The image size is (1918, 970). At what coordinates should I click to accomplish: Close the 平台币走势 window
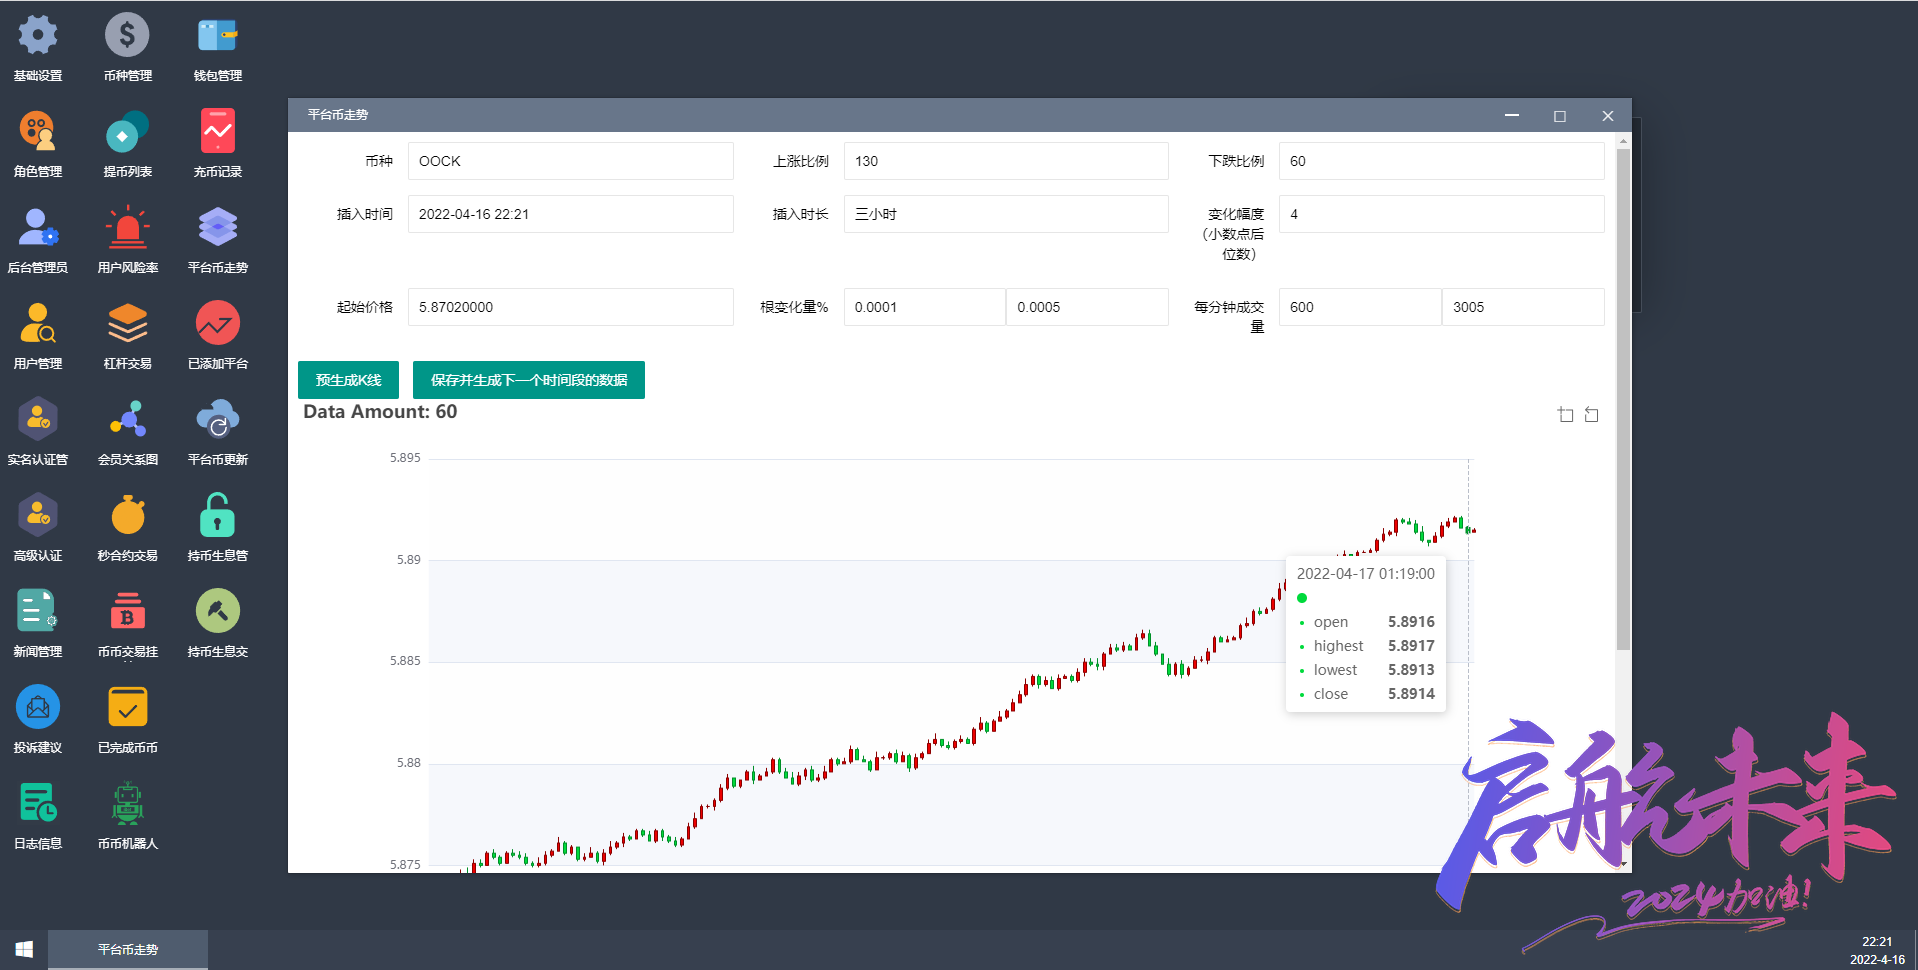[1608, 116]
